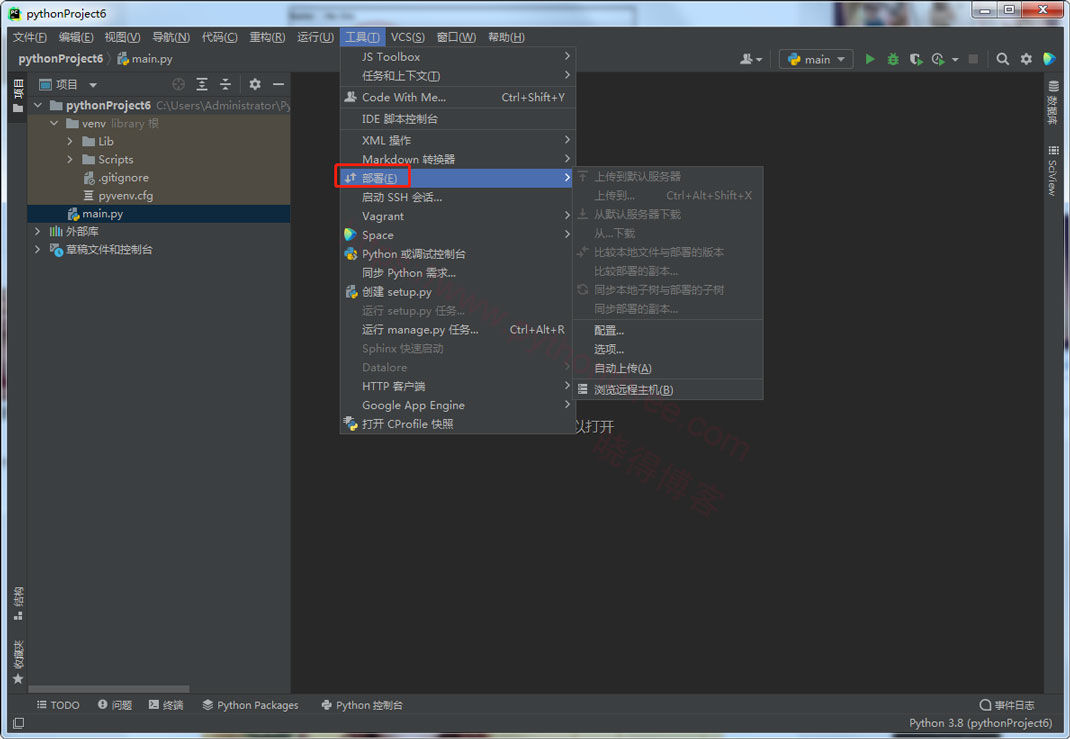This screenshot has width=1070, height=739.
Task: Click tool windows quick-access icon bottom left
Action: point(18,723)
